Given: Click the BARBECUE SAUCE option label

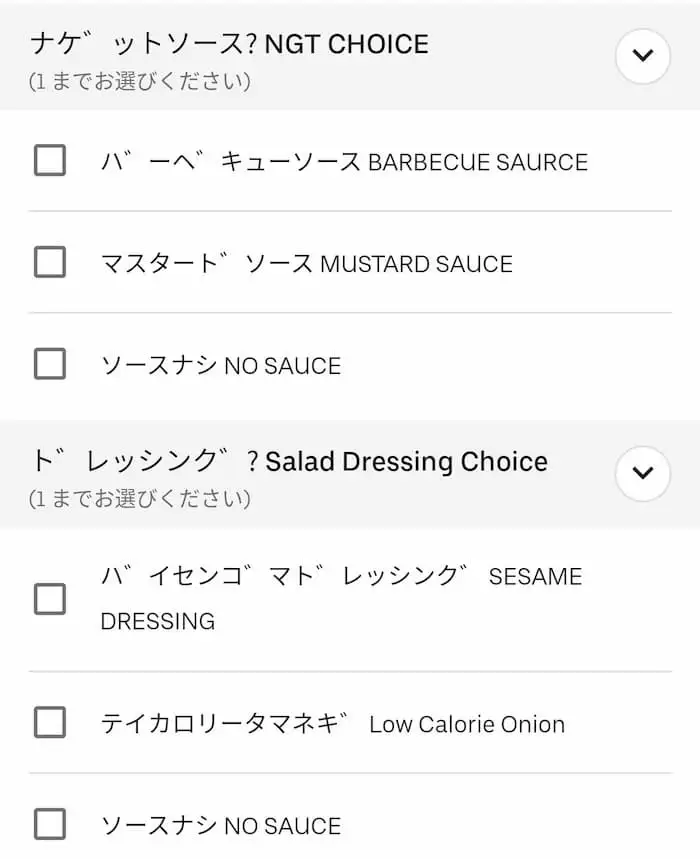Looking at the screenshot, I should click(344, 162).
